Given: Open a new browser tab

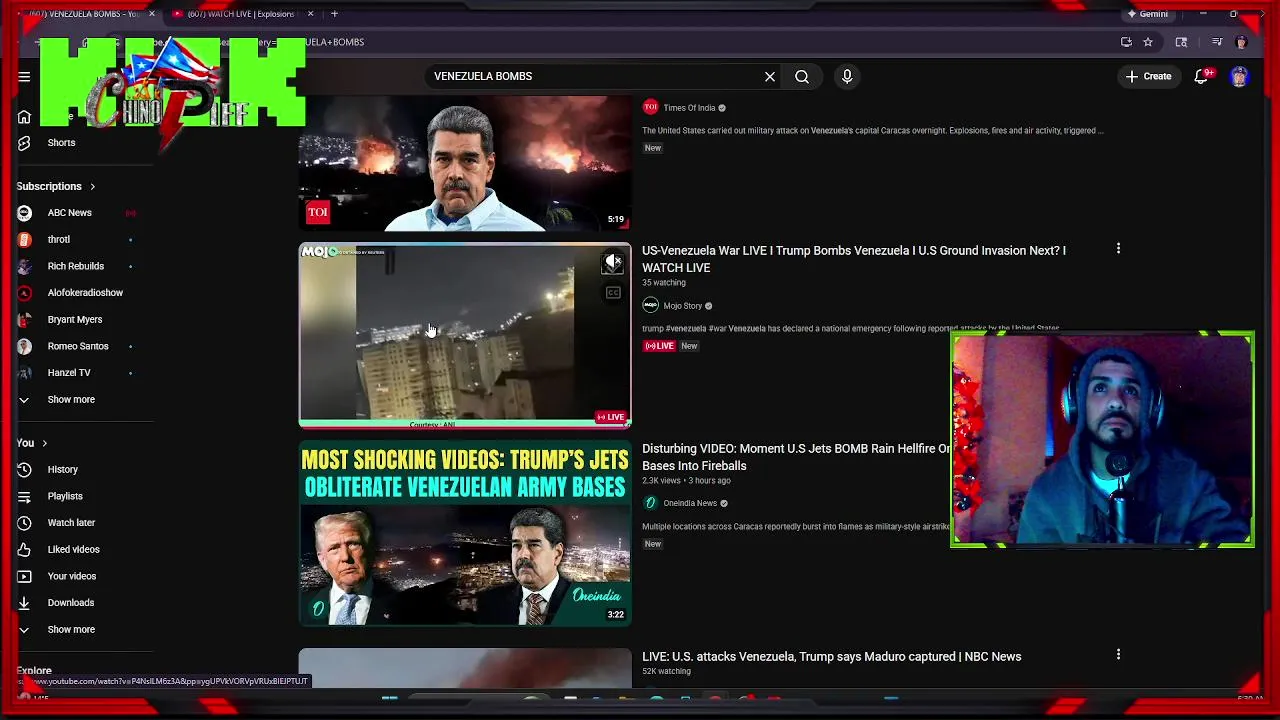Looking at the screenshot, I should pyautogui.click(x=334, y=14).
